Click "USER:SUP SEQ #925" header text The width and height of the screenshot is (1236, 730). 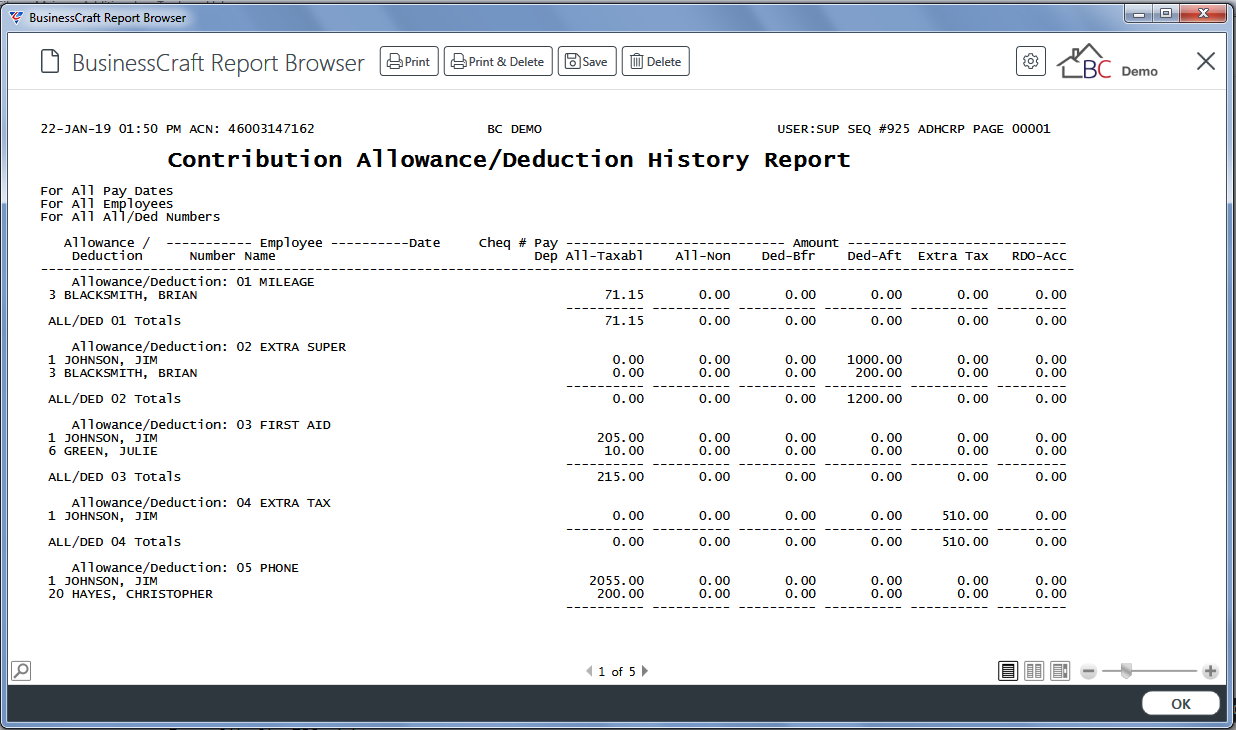(844, 129)
